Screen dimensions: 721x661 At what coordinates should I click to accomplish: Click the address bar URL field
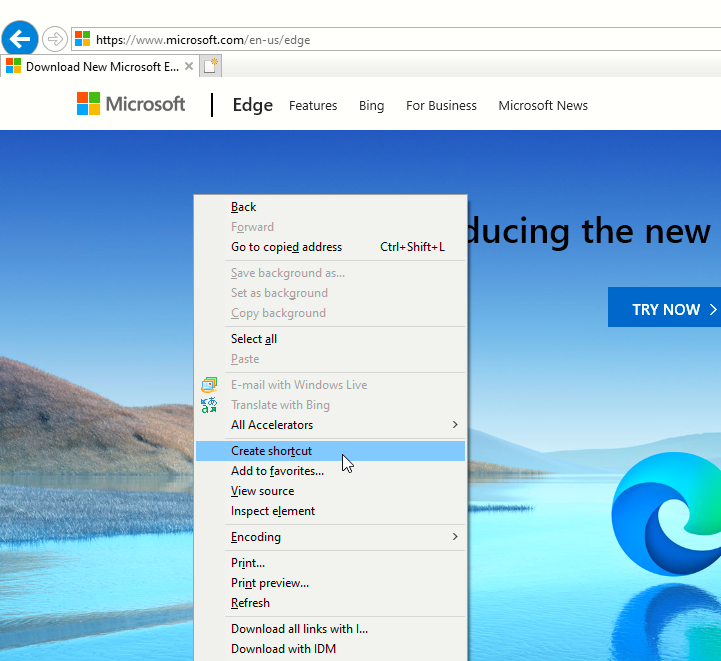(395, 40)
